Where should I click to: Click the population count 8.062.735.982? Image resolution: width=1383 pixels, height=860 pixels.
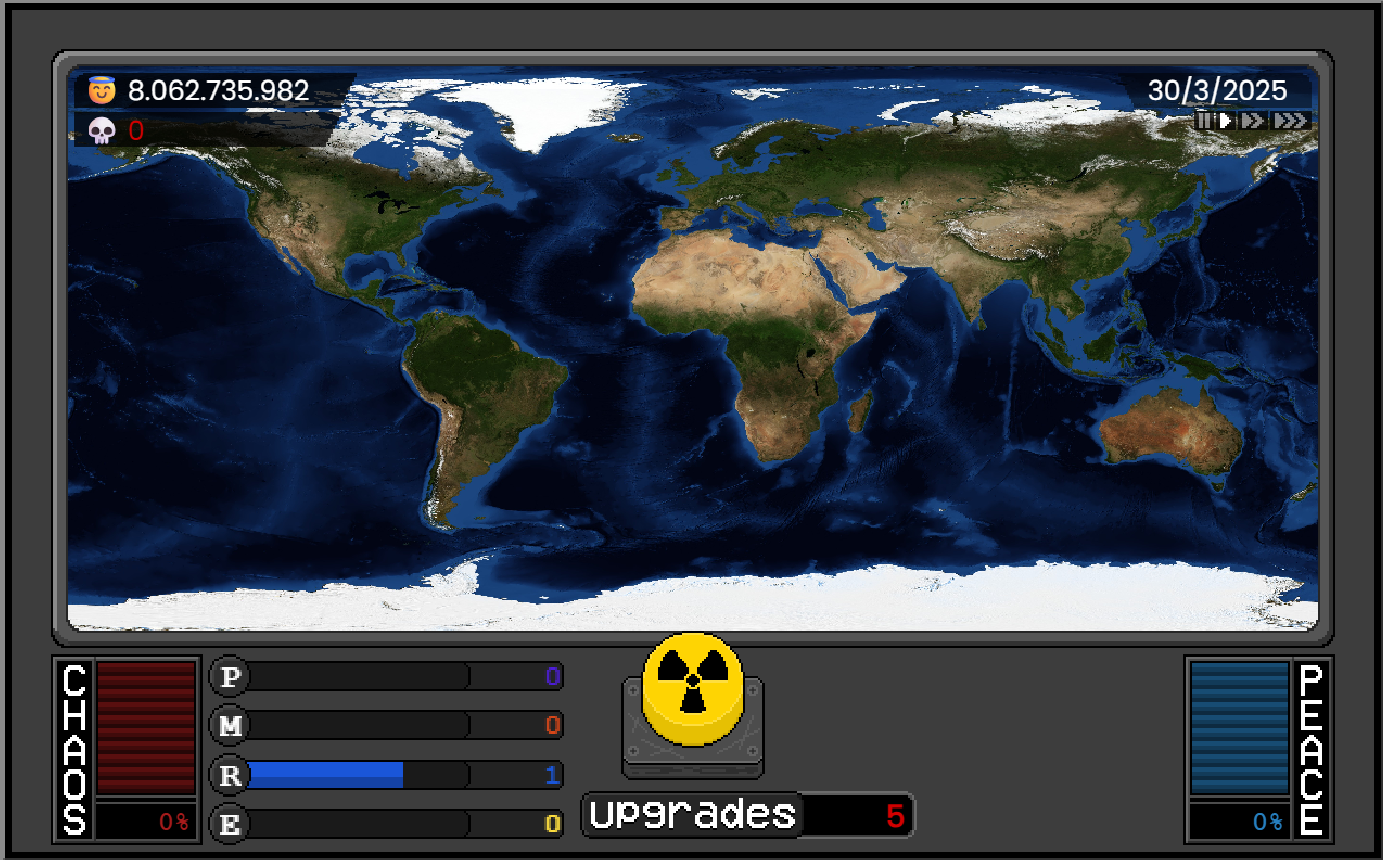[218, 91]
